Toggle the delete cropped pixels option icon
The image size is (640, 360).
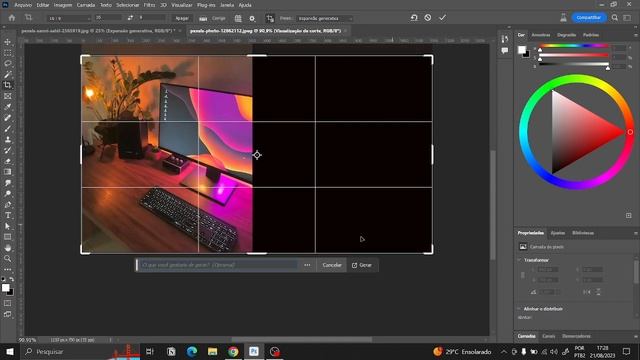(x=270, y=18)
